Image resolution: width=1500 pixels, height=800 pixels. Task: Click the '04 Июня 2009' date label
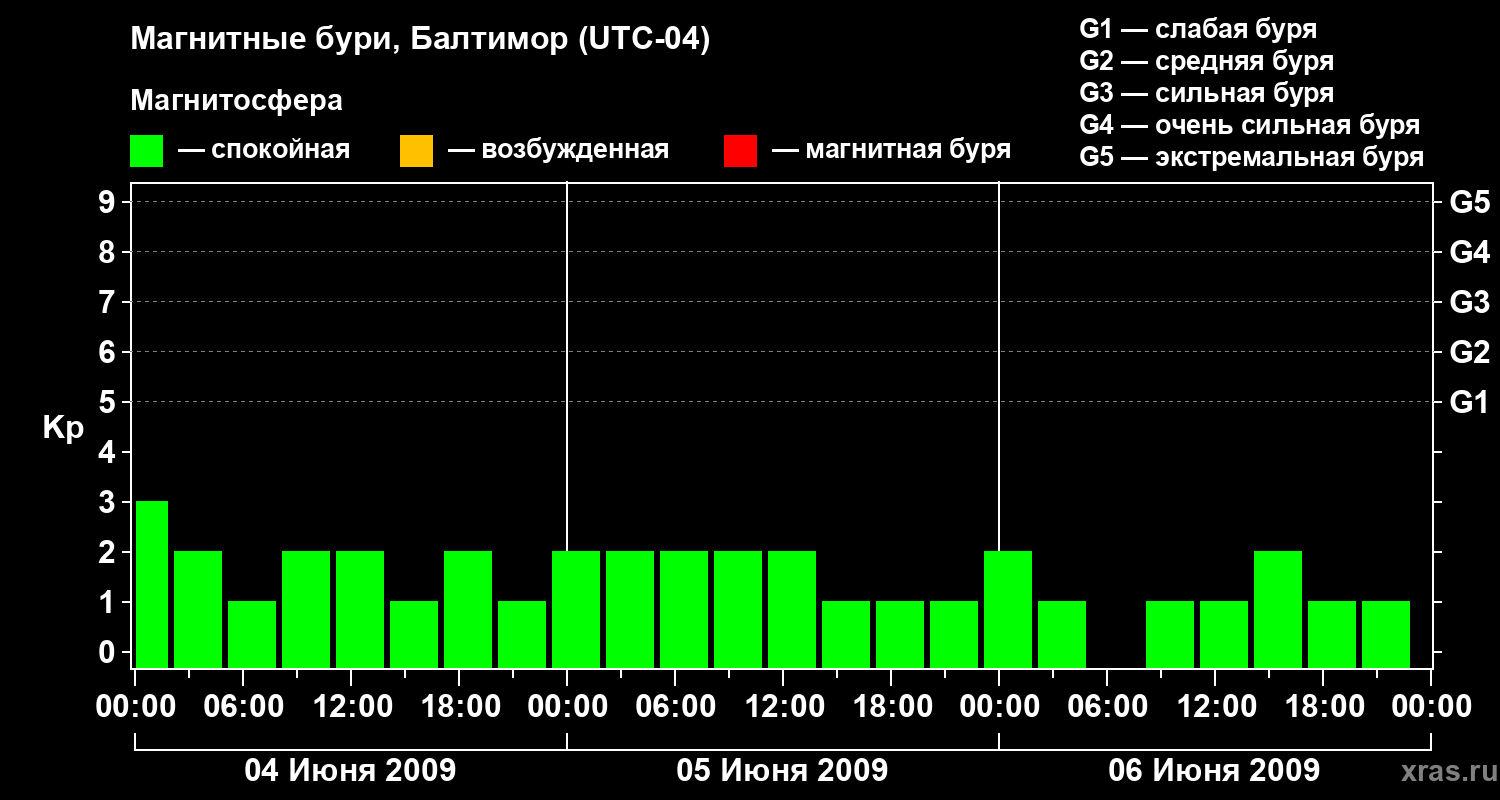[350, 771]
